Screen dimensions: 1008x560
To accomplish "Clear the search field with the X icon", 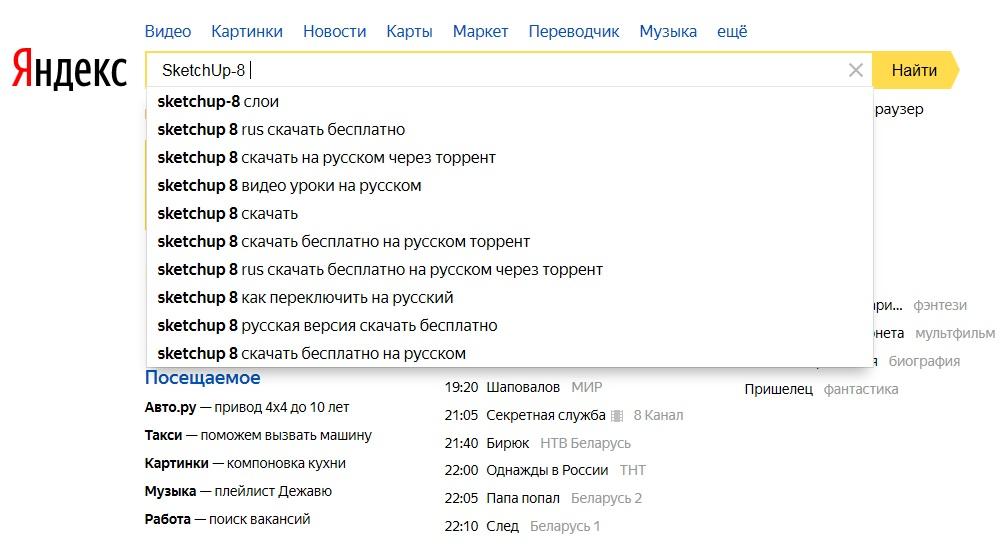I will point(855,70).
